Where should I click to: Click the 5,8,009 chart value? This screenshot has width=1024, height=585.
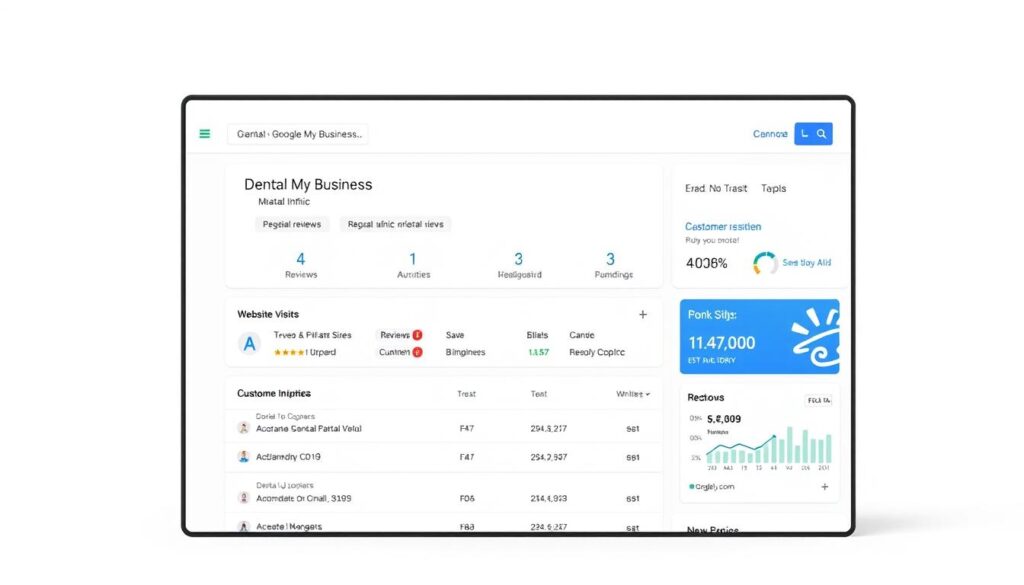pos(724,419)
